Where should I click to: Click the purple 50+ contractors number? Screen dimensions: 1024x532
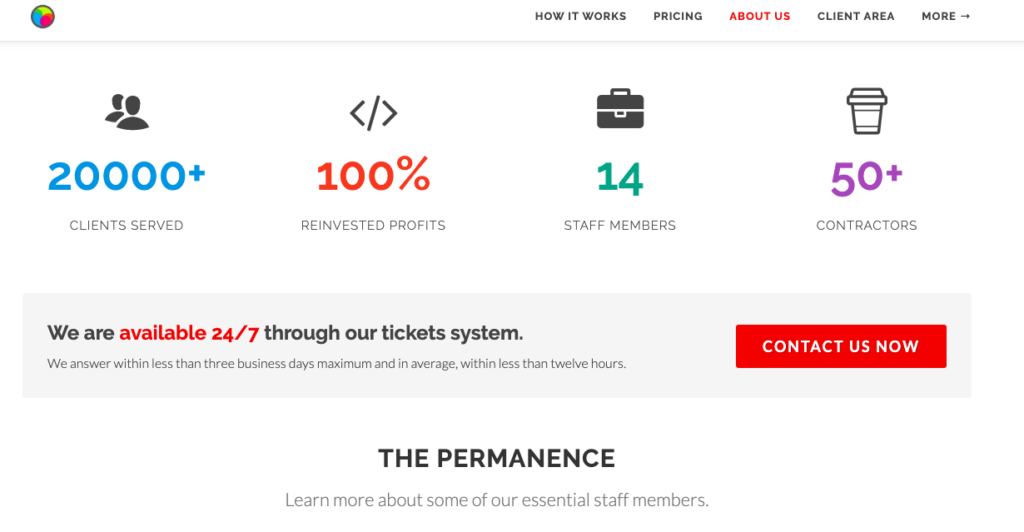click(x=867, y=178)
